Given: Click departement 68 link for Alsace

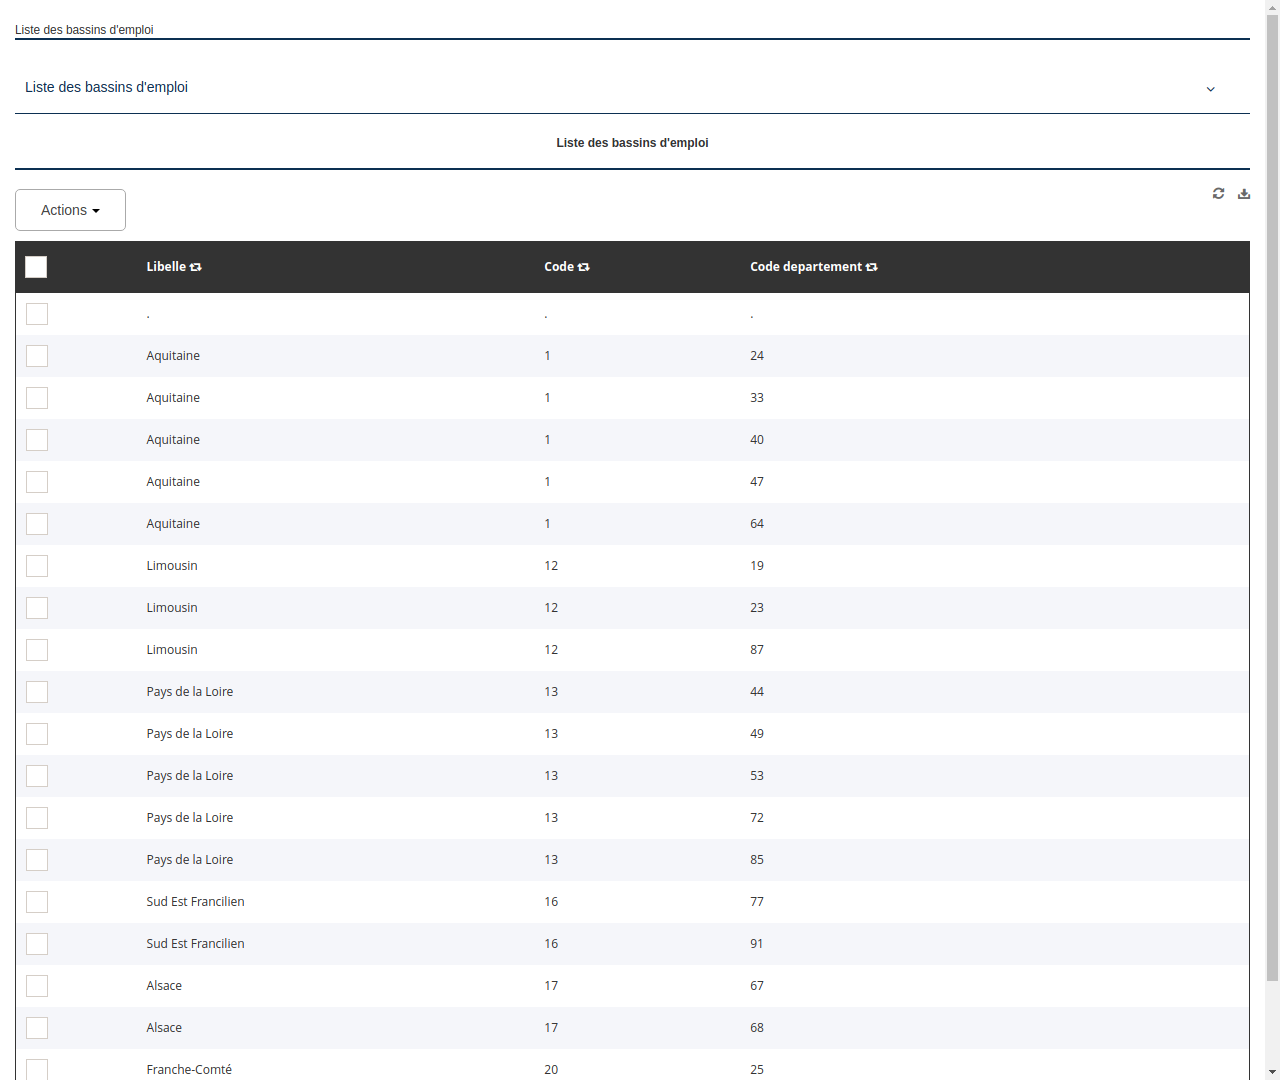Looking at the screenshot, I should tap(757, 1028).
